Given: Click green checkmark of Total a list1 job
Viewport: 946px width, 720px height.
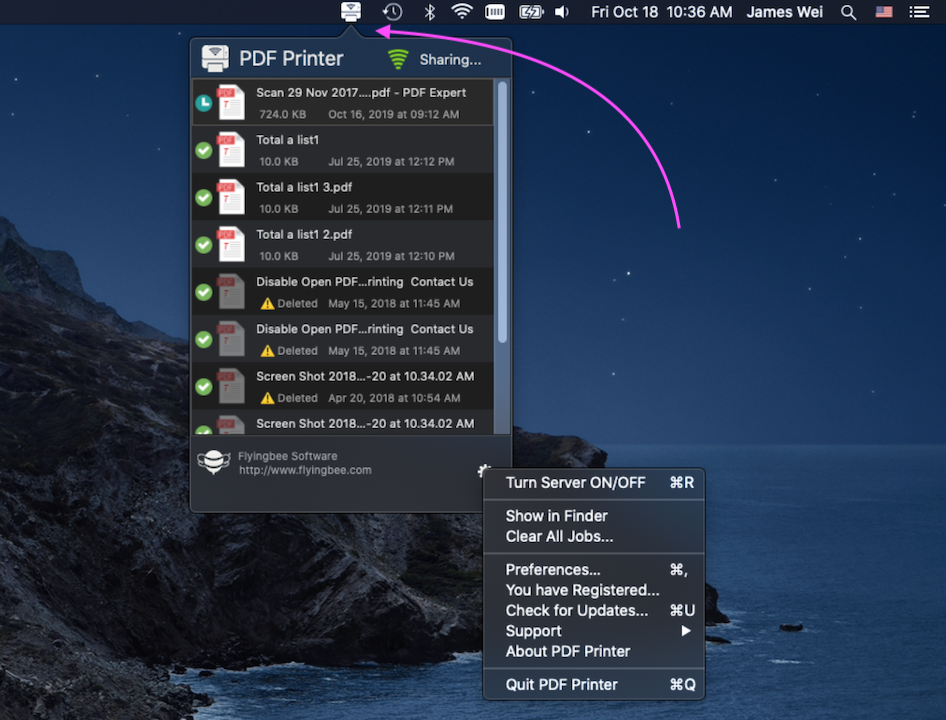Looking at the screenshot, I should click(204, 150).
